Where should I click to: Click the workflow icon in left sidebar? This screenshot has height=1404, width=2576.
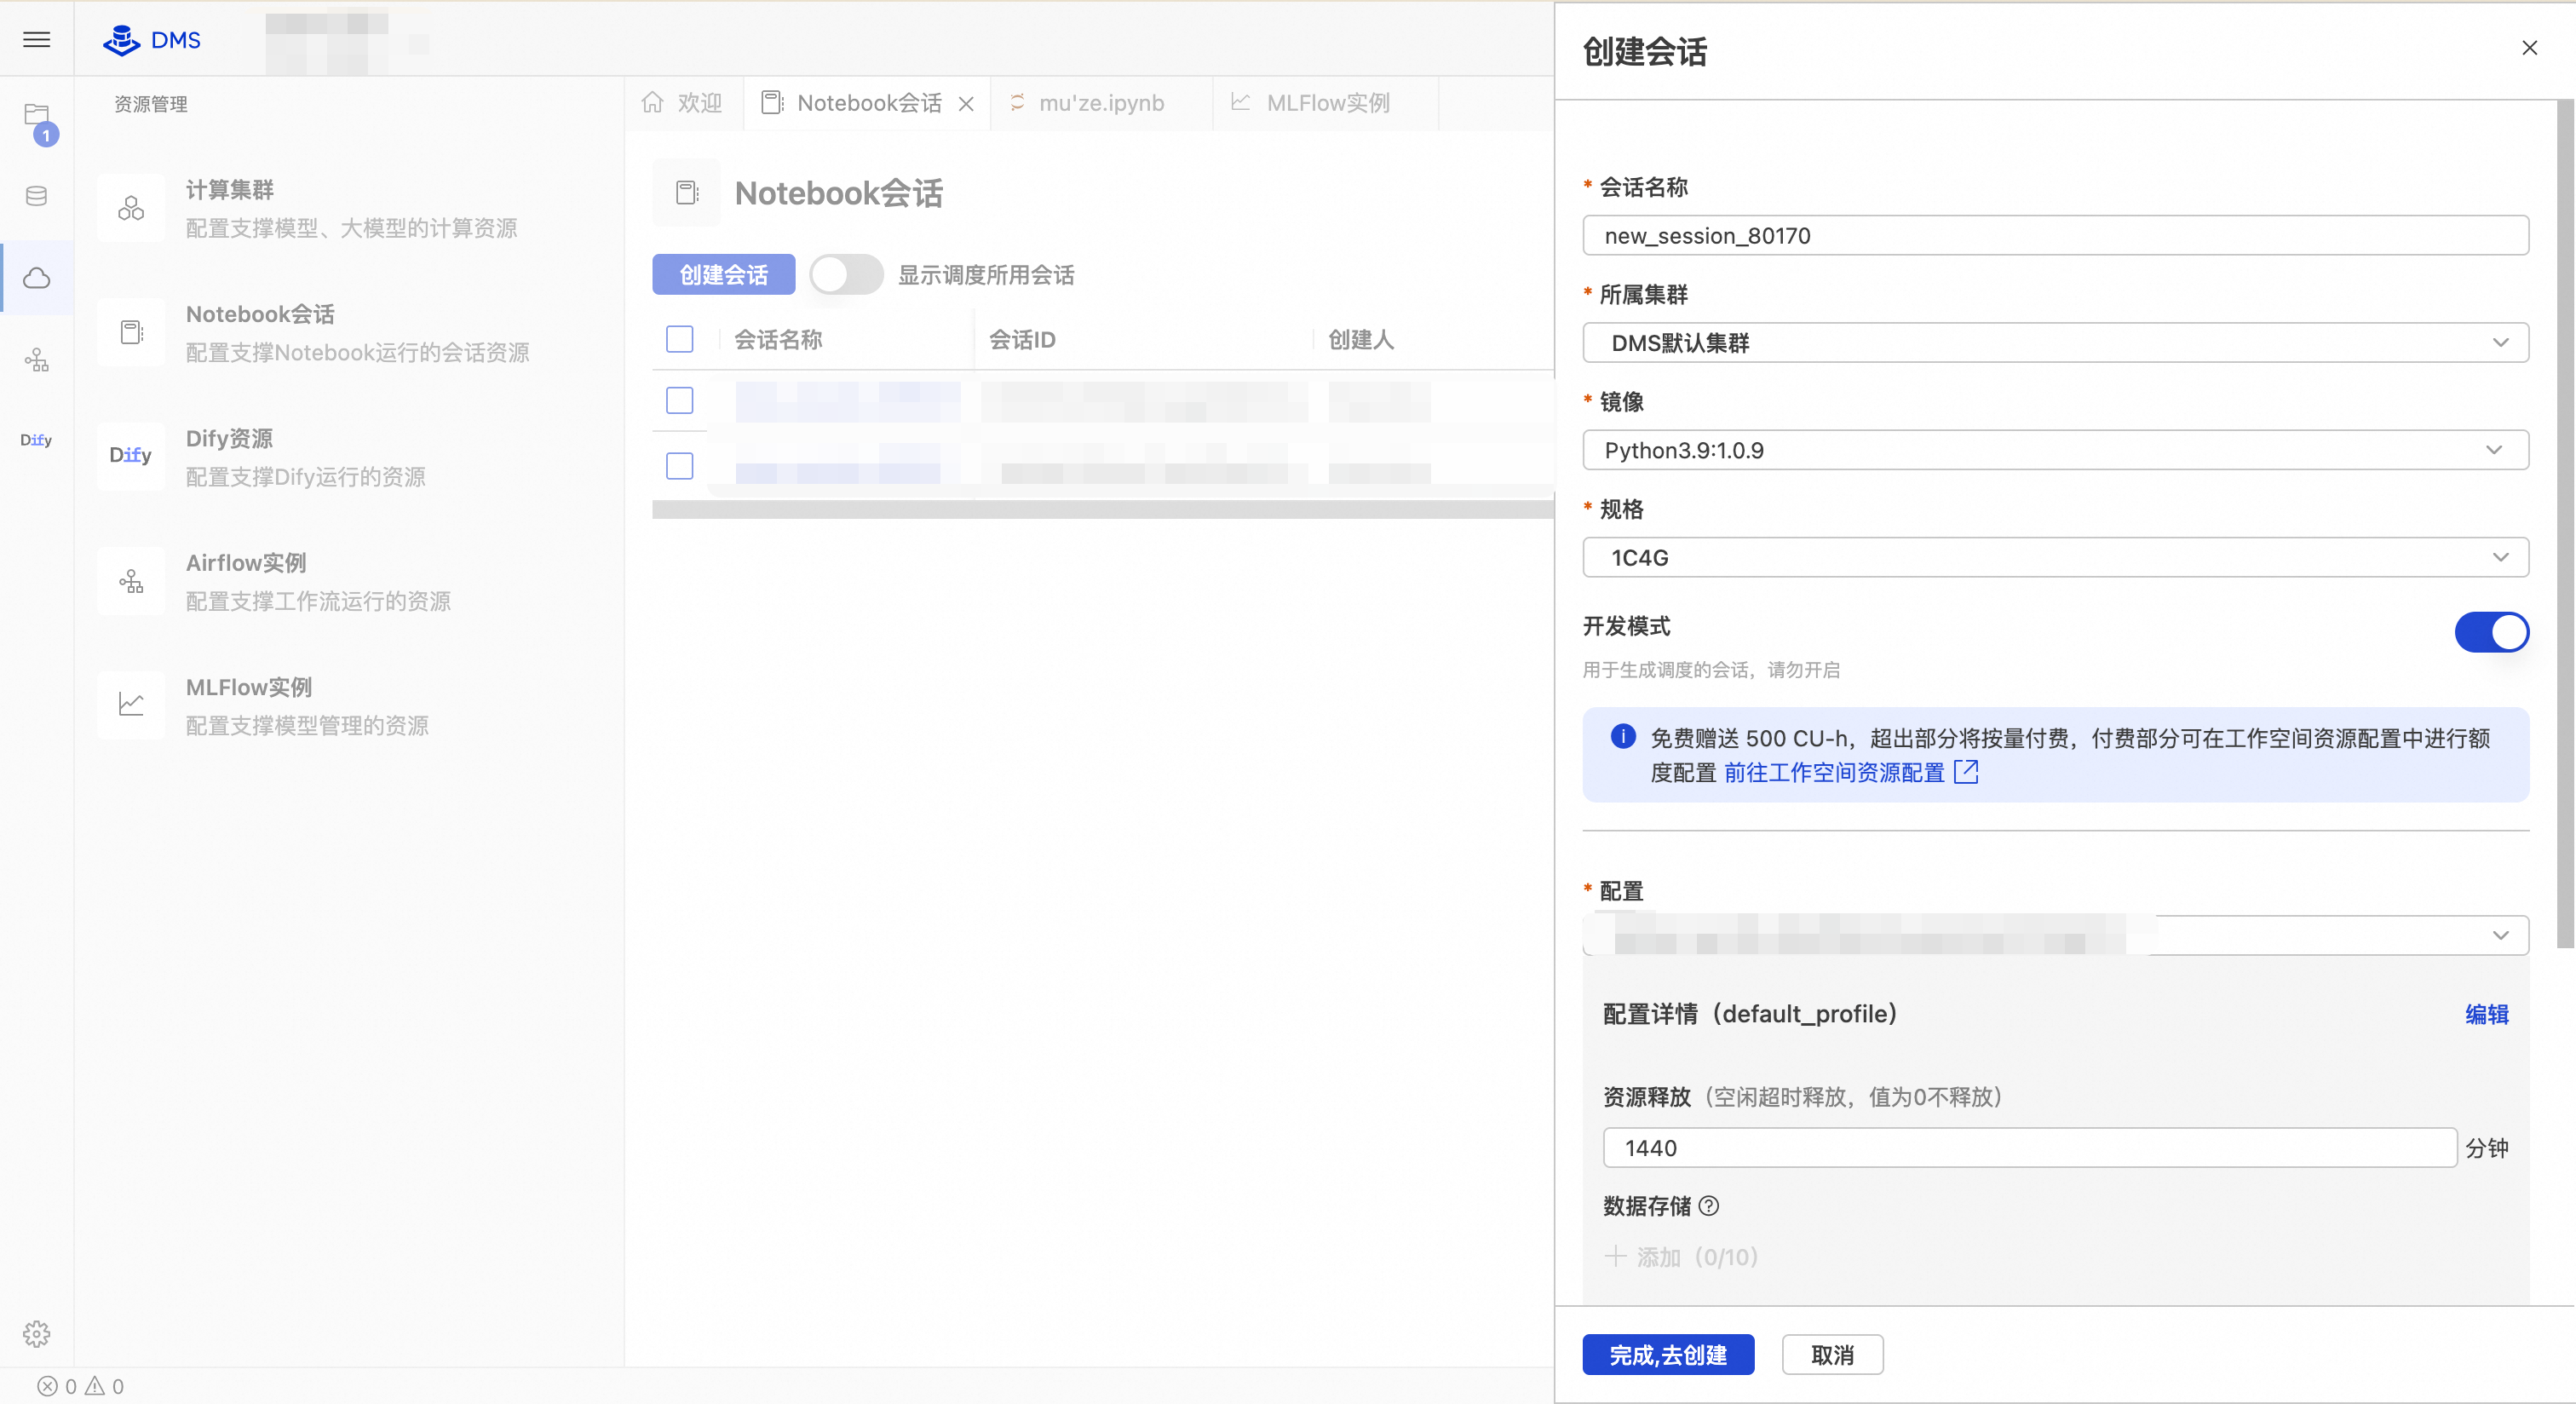[37, 360]
